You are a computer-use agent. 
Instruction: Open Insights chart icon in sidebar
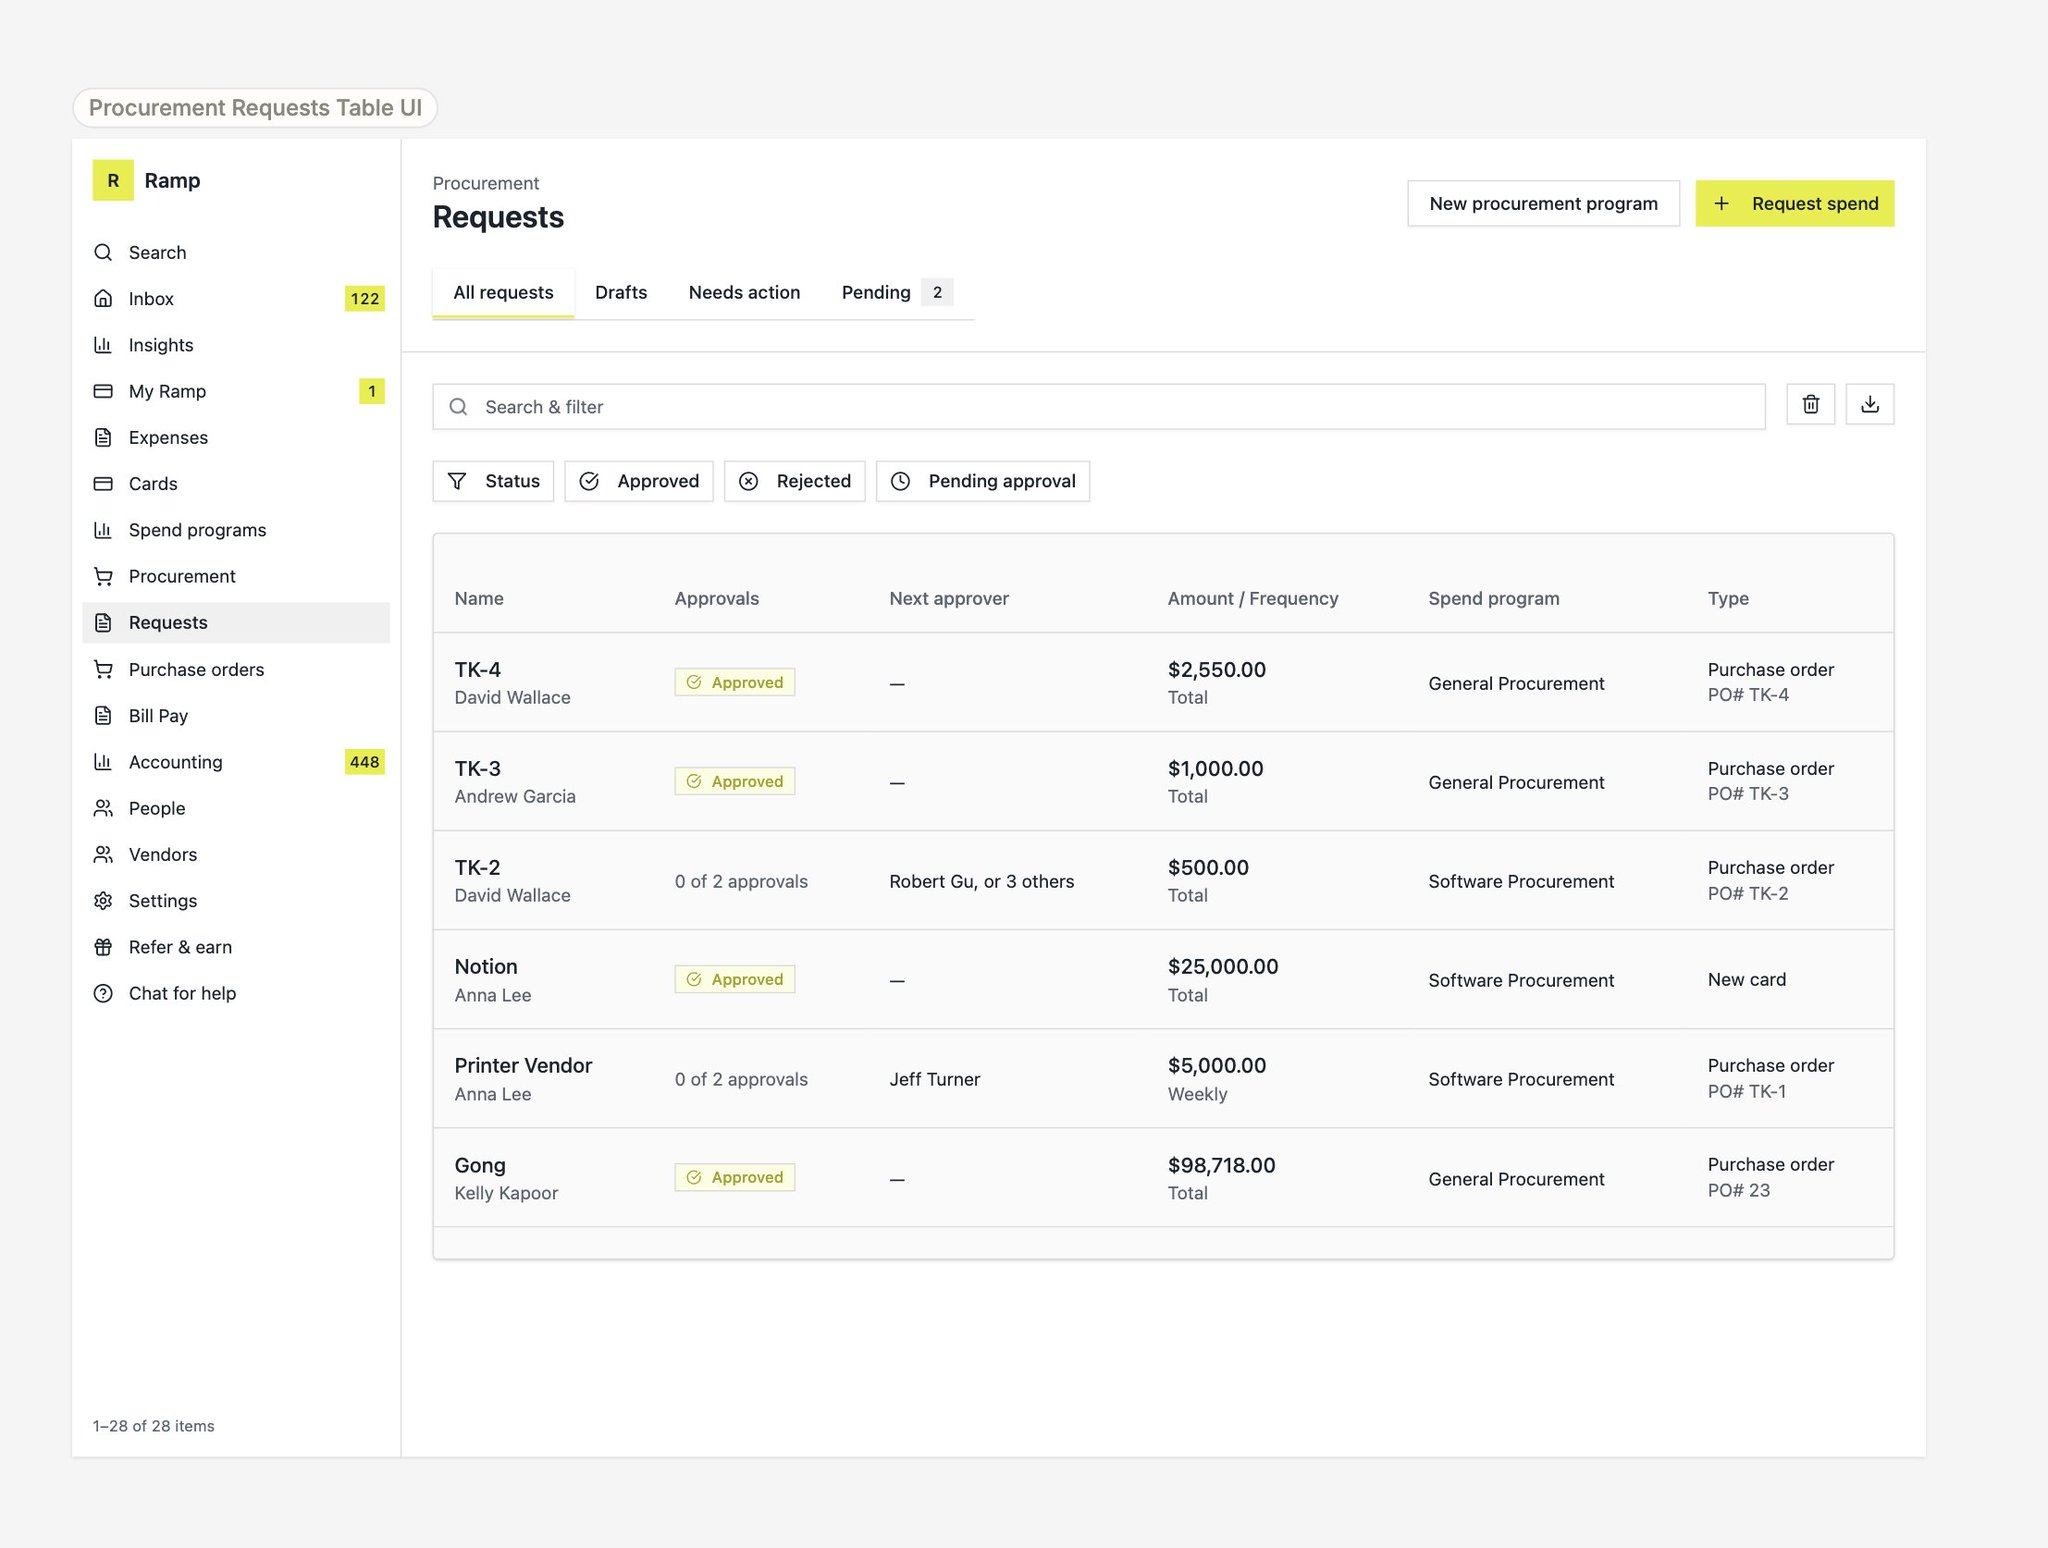[x=103, y=345]
